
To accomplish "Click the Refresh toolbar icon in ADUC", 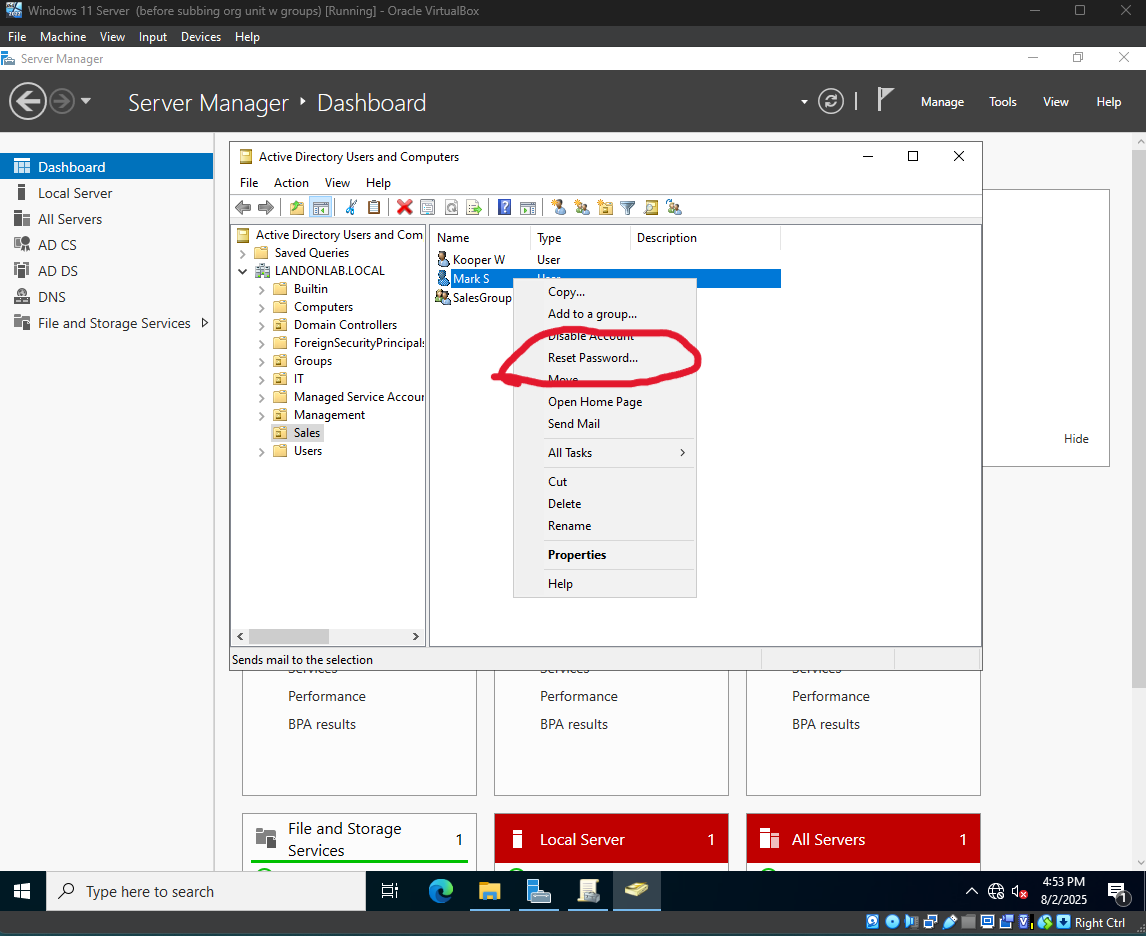I will [451, 208].
